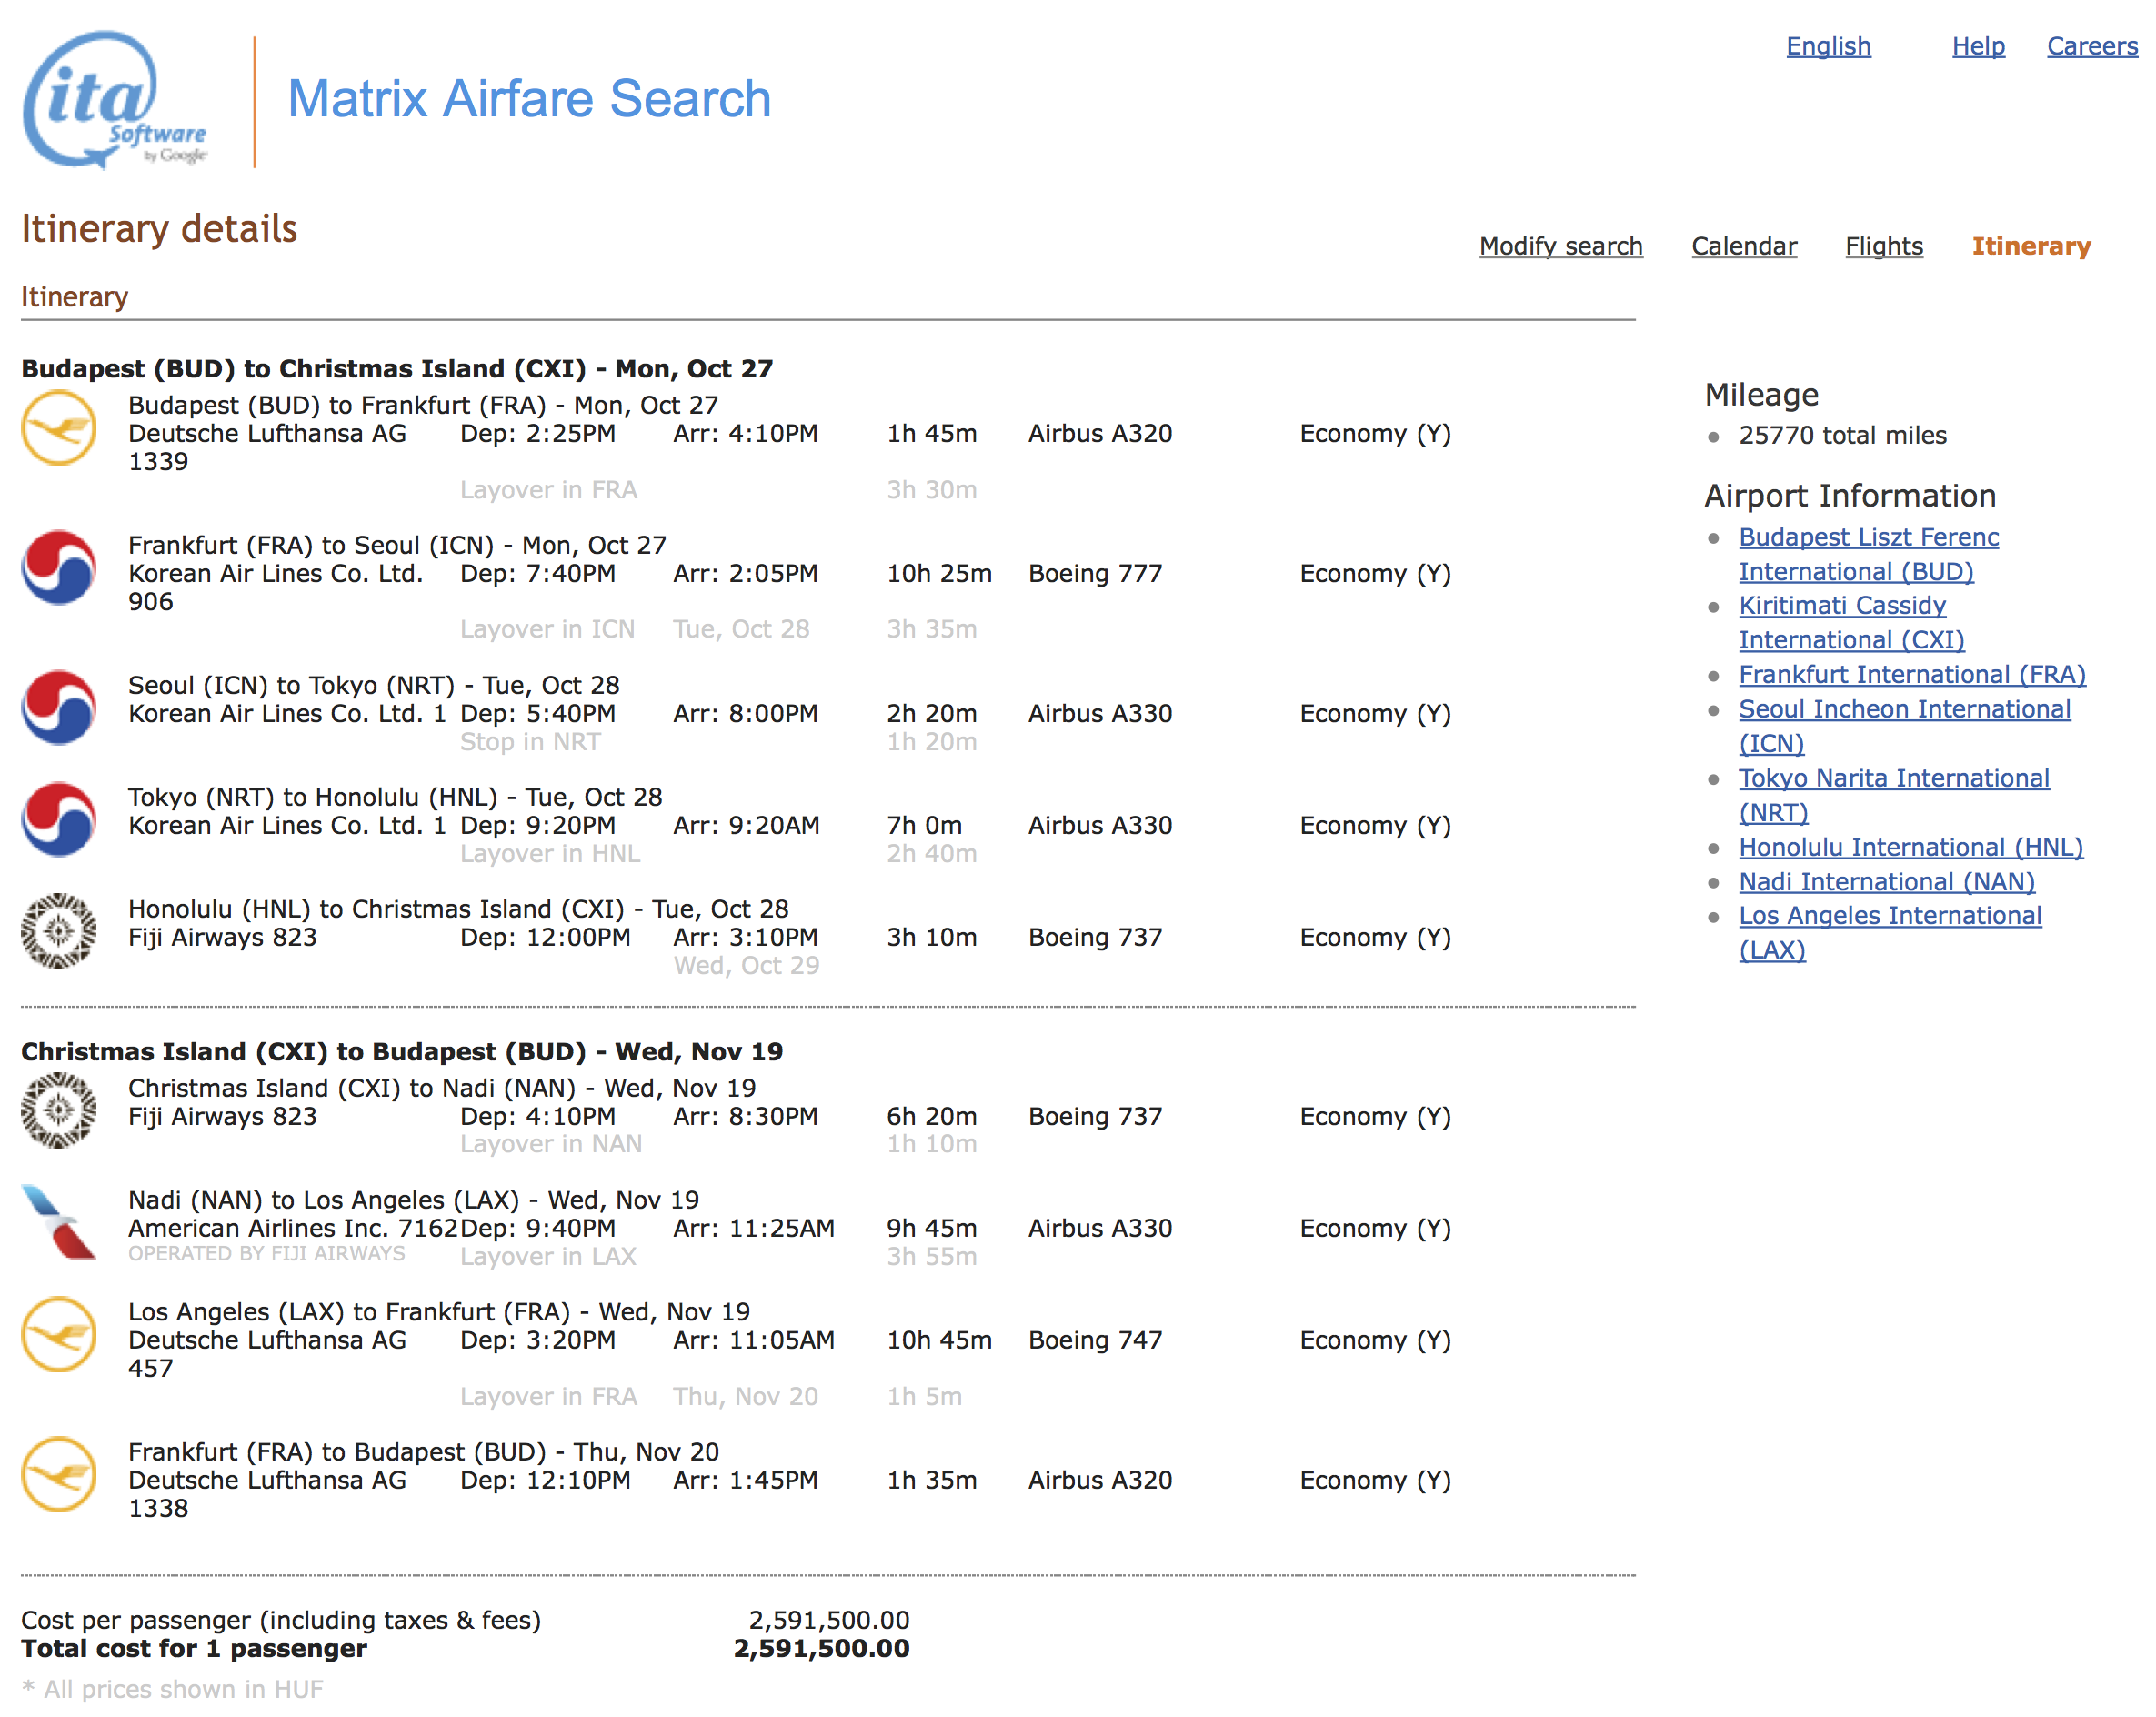Click Fiji Airways logo for Honolulu-Christmas Island flight
Screen dimensions: 2156x1717
coord(59,931)
